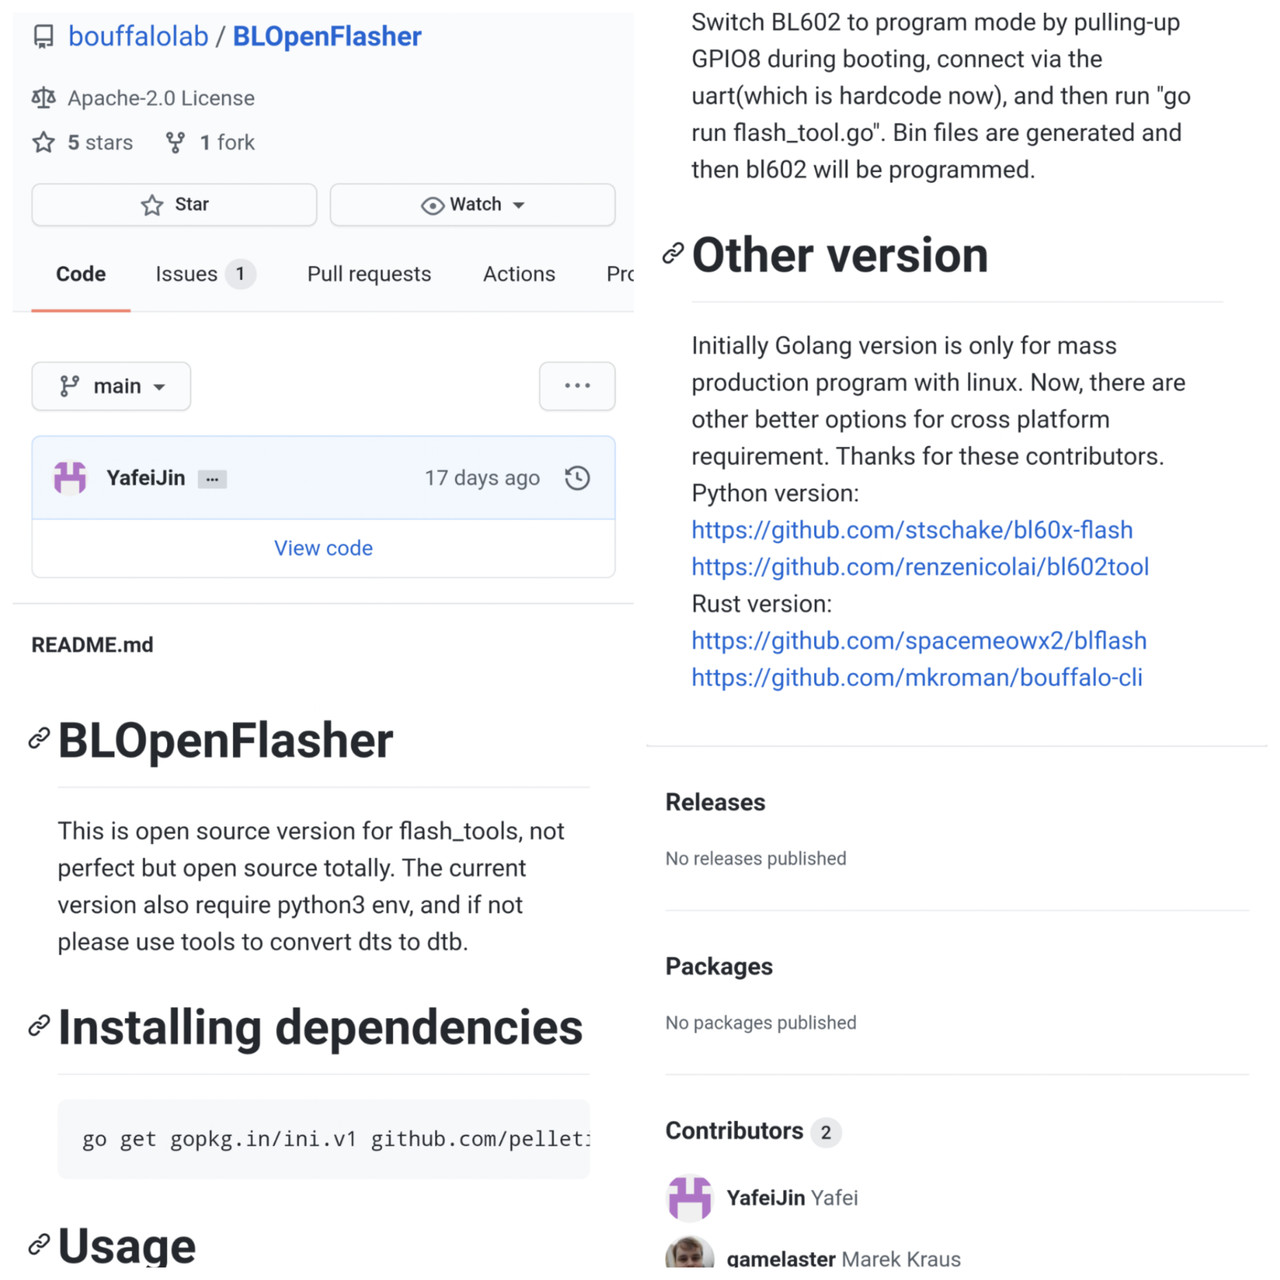
Task: Open the three-dot more options menu
Action: tap(577, 386)
